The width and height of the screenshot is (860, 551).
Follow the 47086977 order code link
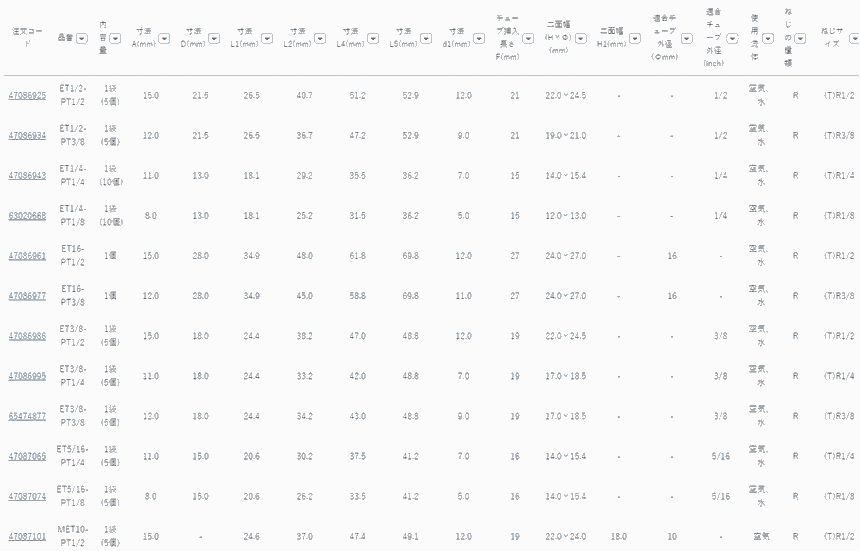(x=27, y=296)
